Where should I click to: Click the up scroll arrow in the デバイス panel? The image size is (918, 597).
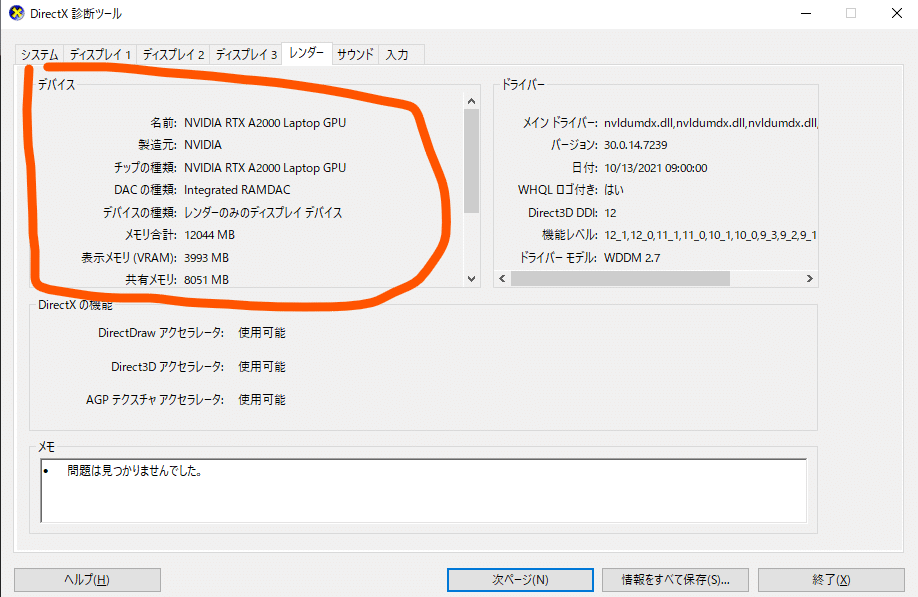[x=469, y=99]
